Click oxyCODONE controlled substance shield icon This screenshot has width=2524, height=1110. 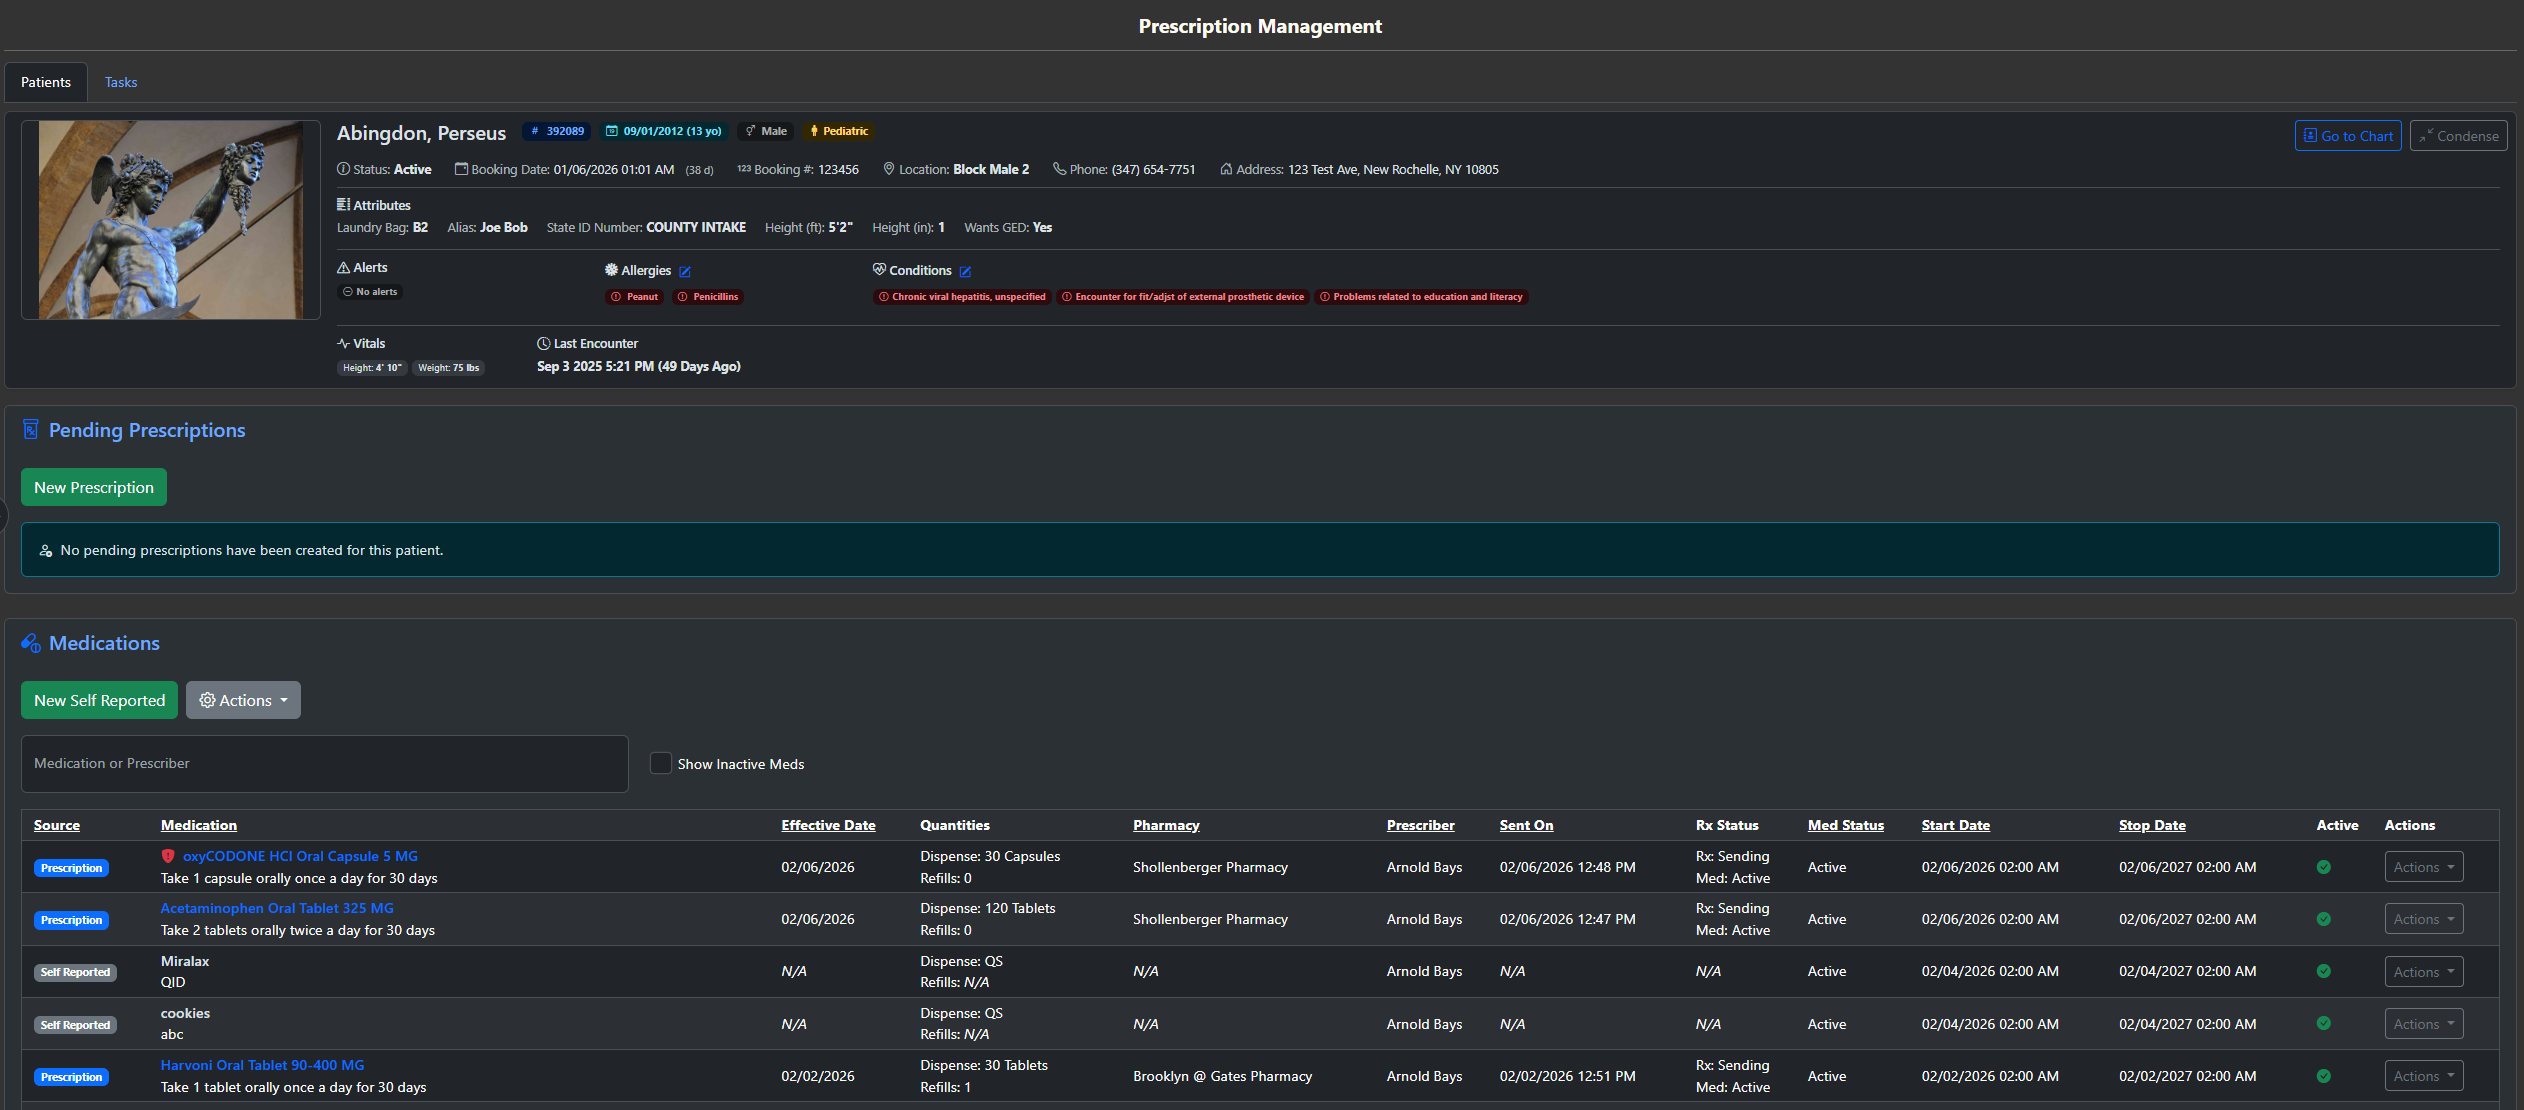168,856
